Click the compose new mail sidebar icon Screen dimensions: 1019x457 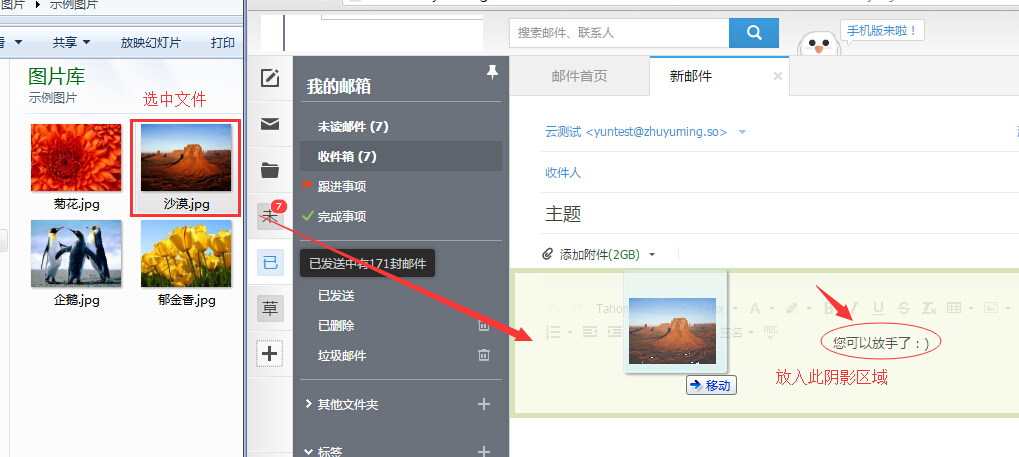pos(270,78)
